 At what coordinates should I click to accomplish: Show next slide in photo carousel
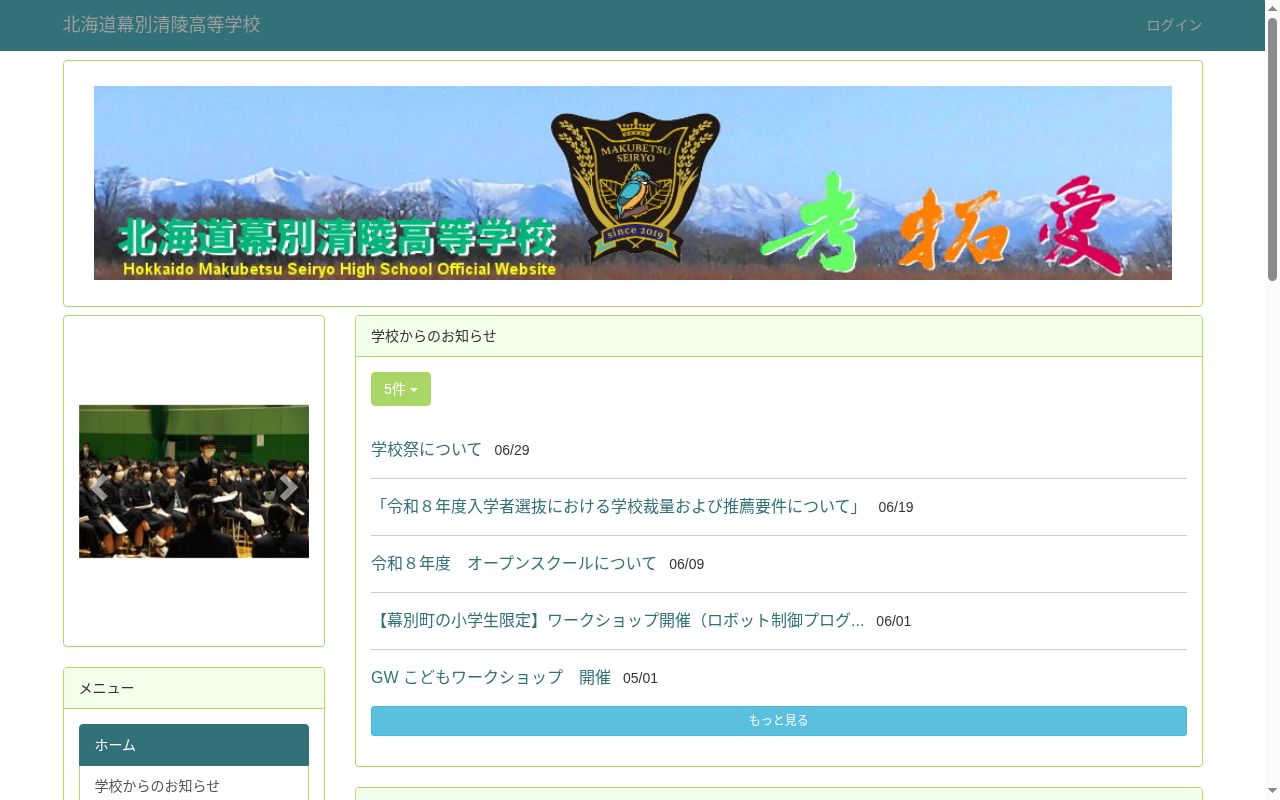click(289, 487)
